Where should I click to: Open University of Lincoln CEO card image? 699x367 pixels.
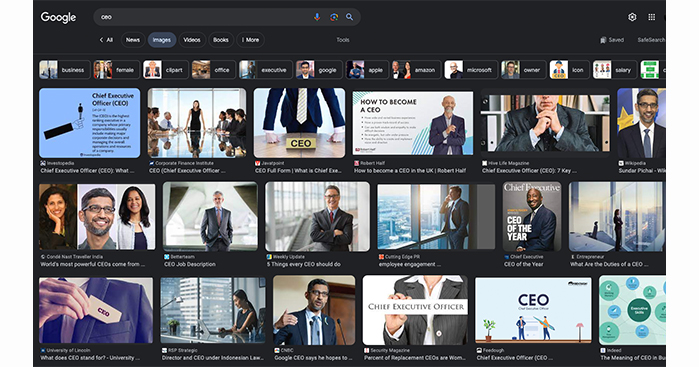[x=96, y=310]
